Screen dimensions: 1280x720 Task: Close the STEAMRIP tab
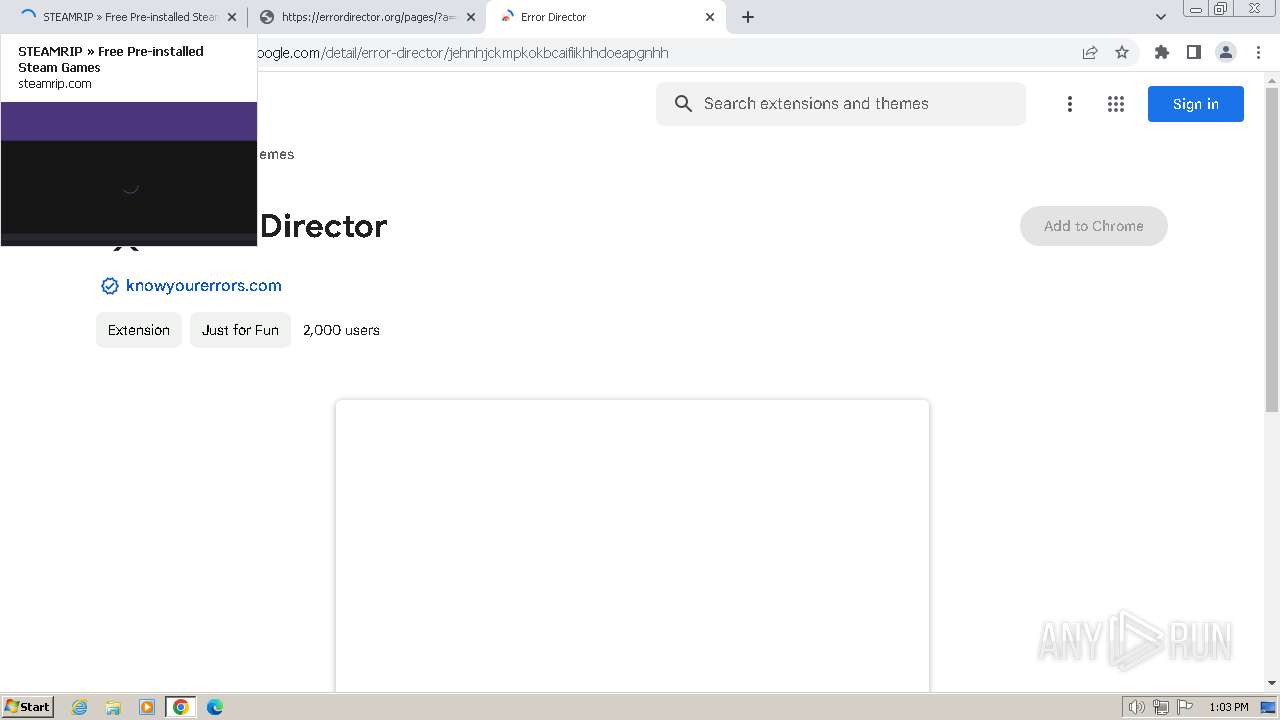232,17
